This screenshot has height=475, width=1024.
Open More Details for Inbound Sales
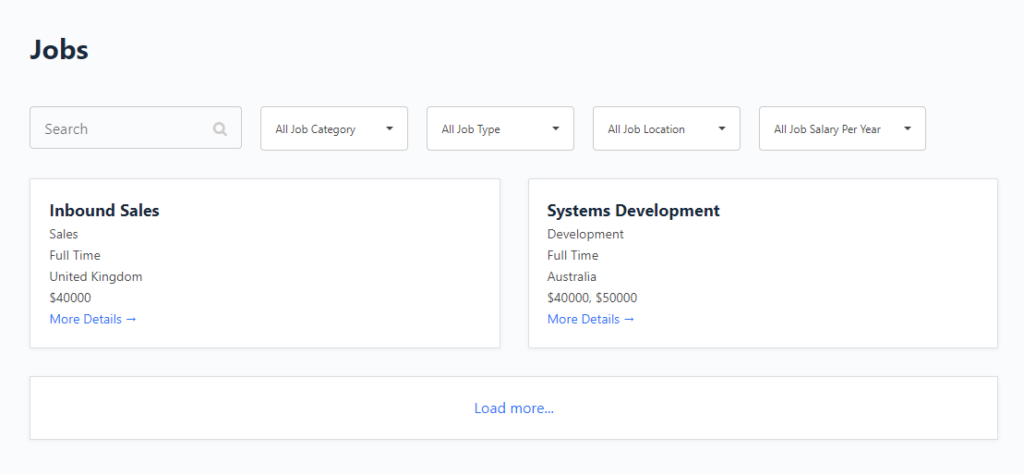tap(93, 319)
